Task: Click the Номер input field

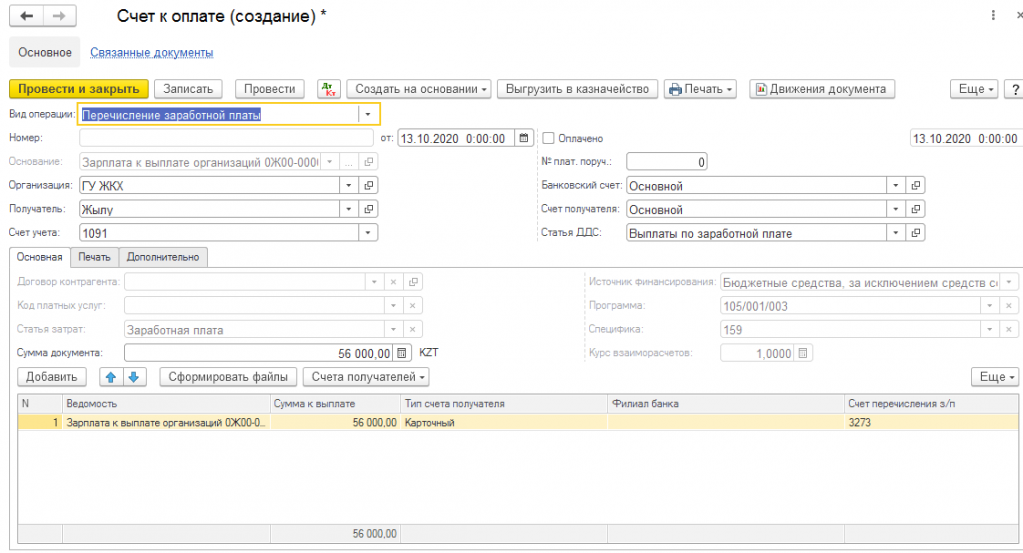Action: 228,138
